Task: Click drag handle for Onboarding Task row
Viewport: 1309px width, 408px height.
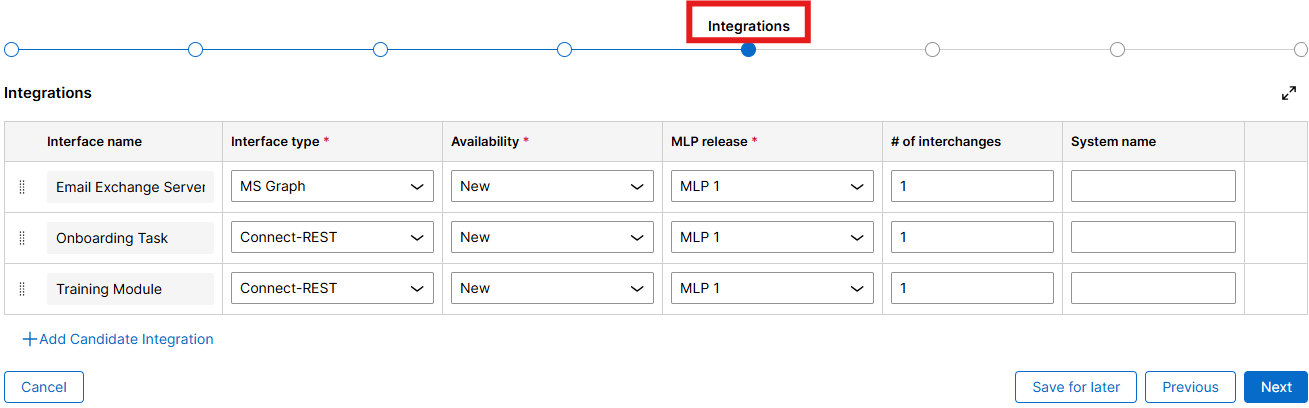Action: pos(22,238)
